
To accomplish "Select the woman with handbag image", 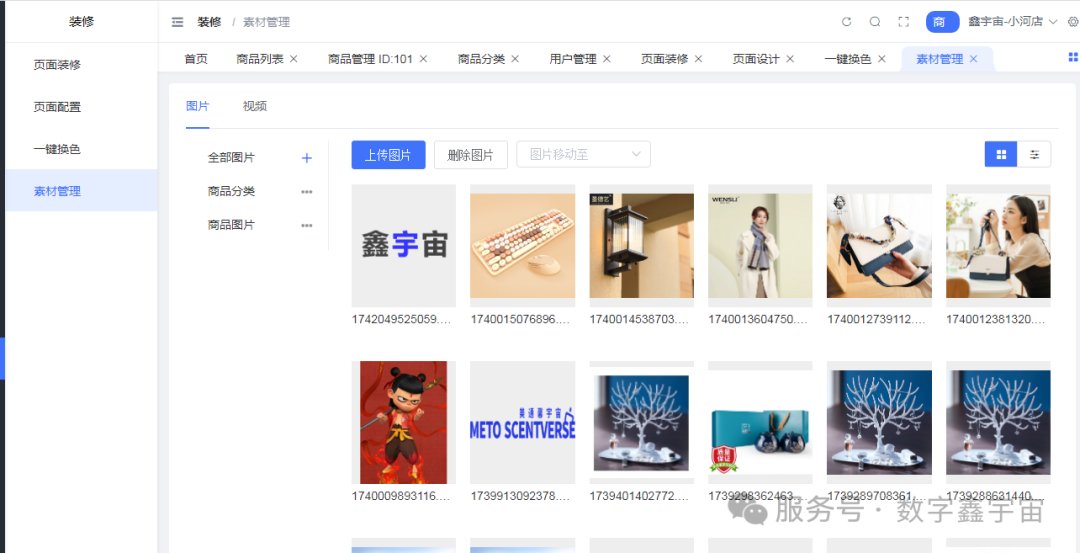I will point(999,245).
